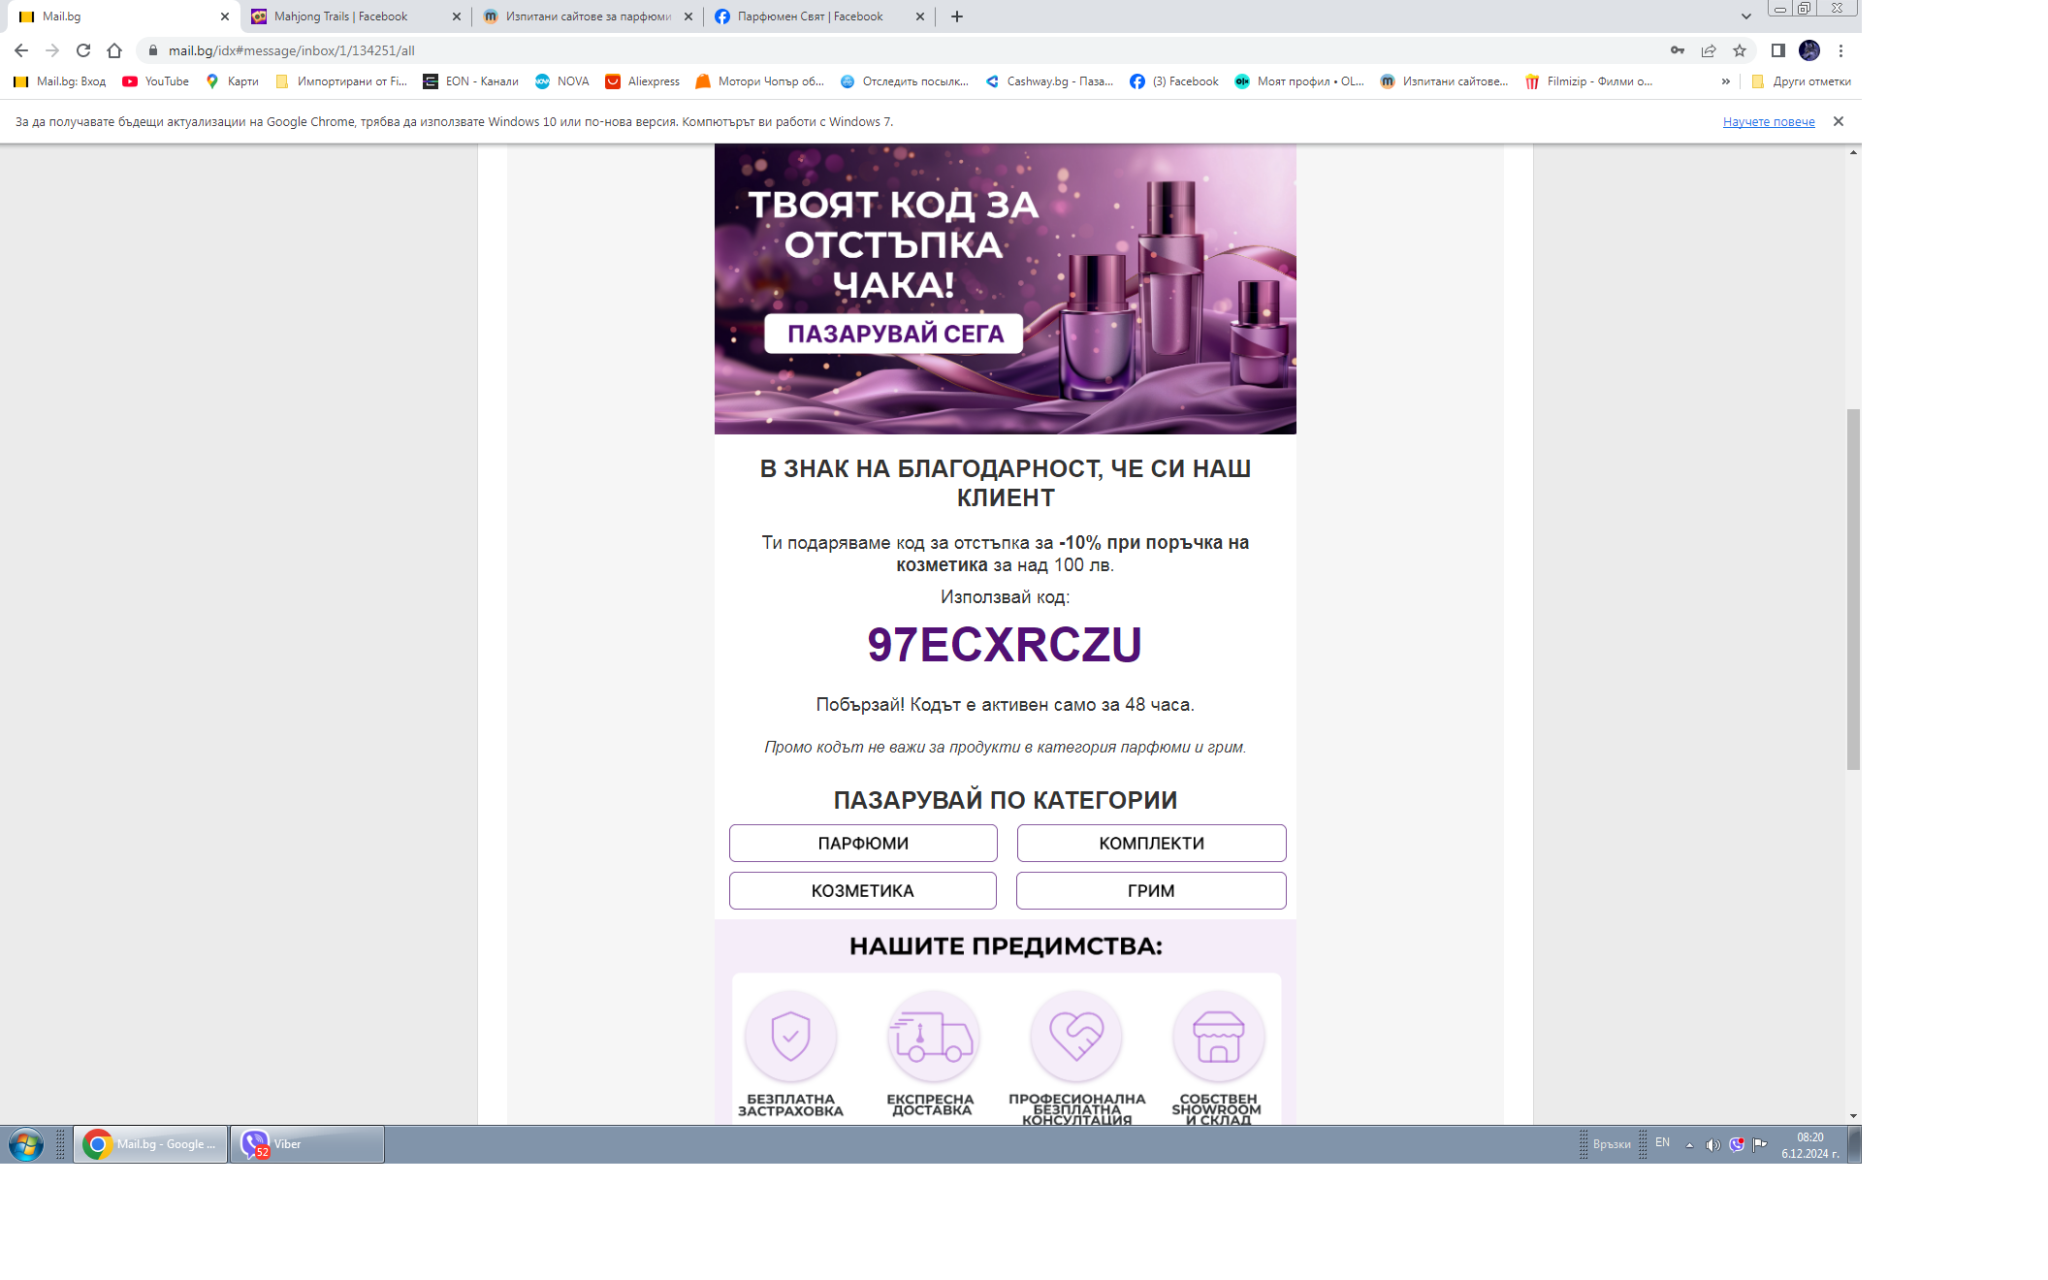2048x1280 pixels.
Task: Open the taskbar clock showing 08:20
Action: pyautogui.click(x=1810, y=1145)
